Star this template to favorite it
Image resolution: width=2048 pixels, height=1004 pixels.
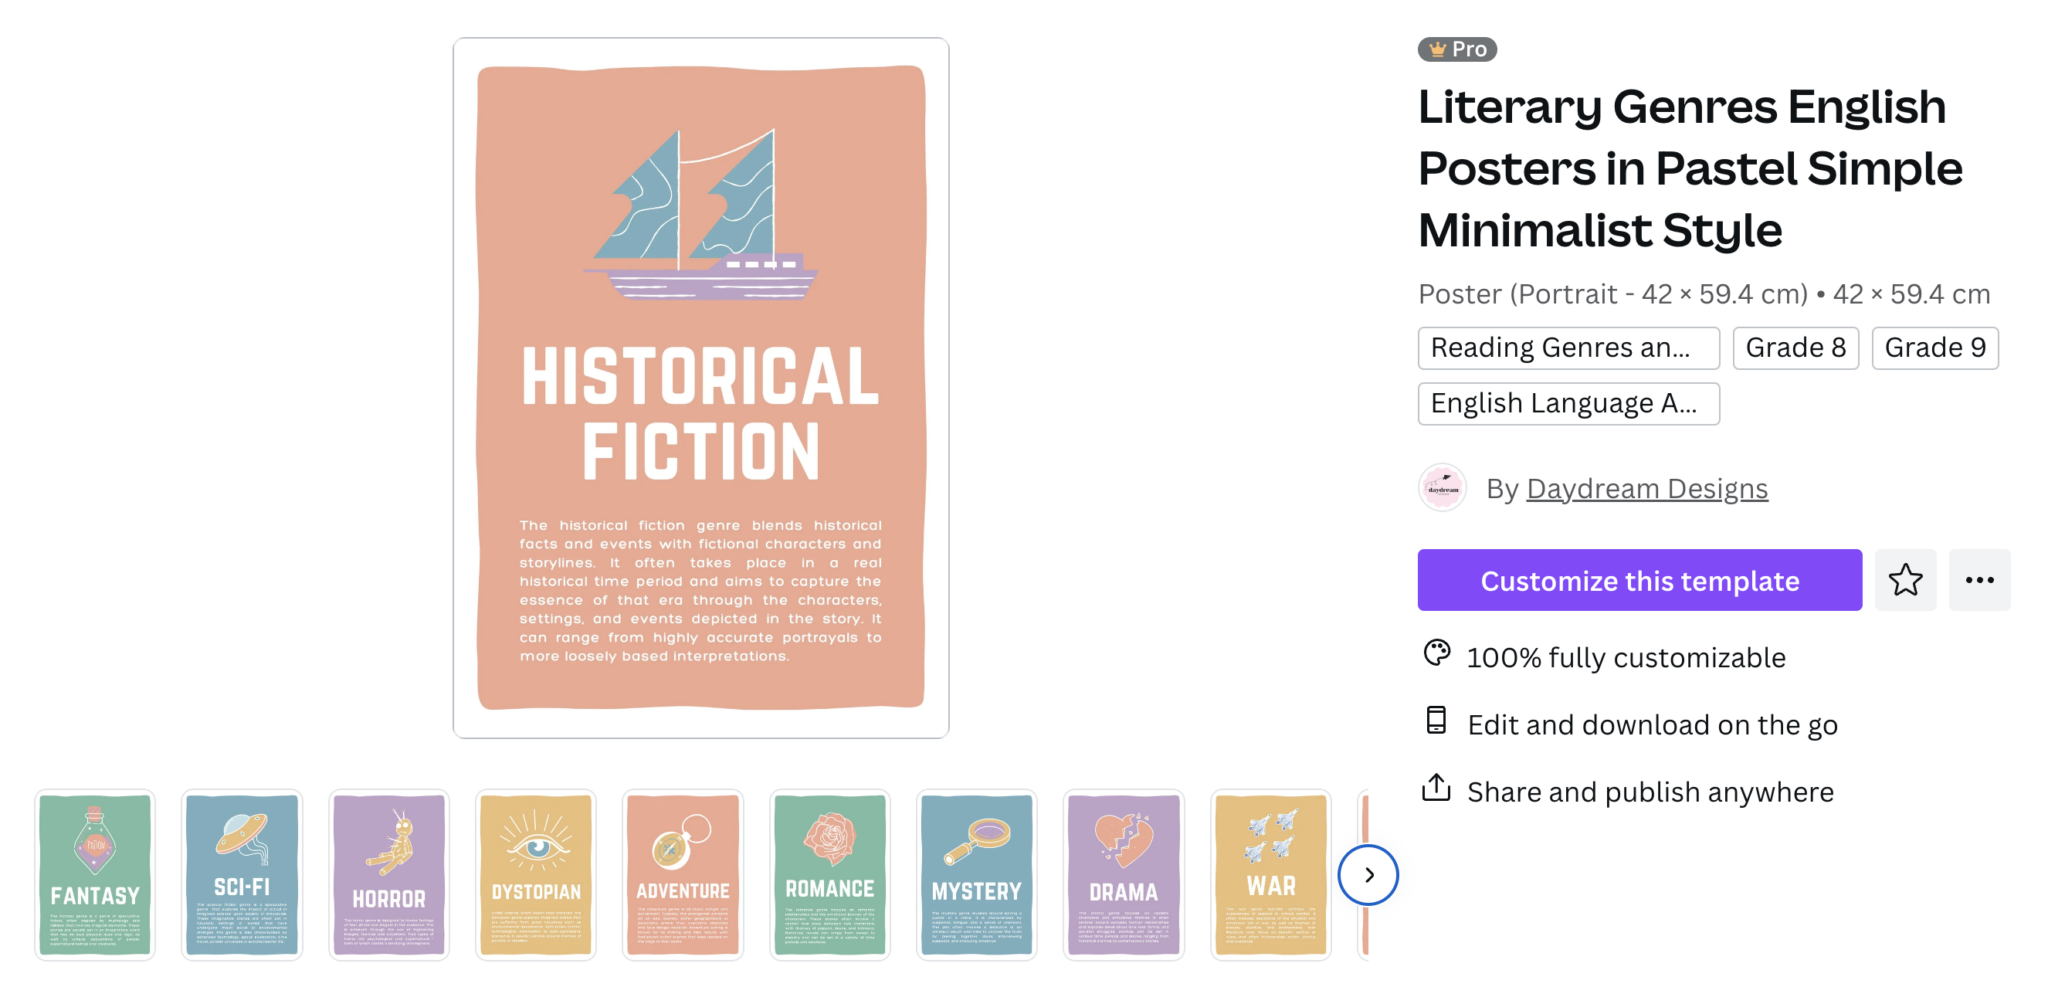click(1905, 580)
